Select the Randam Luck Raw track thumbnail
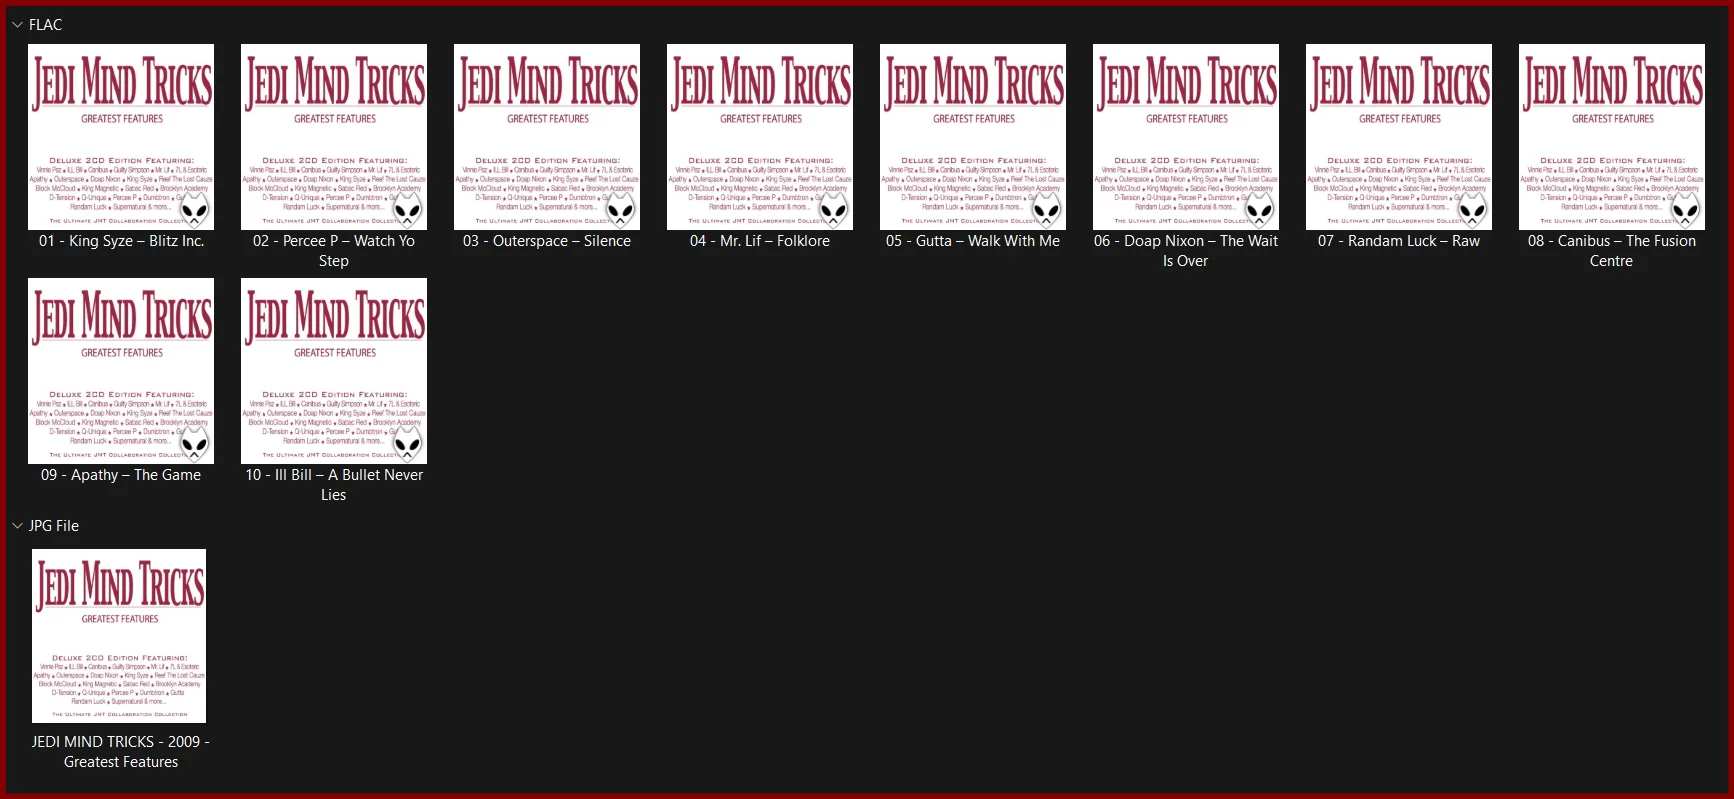Image resolution: width=1734 pixels, height=799 pixels. point(1399,137)
